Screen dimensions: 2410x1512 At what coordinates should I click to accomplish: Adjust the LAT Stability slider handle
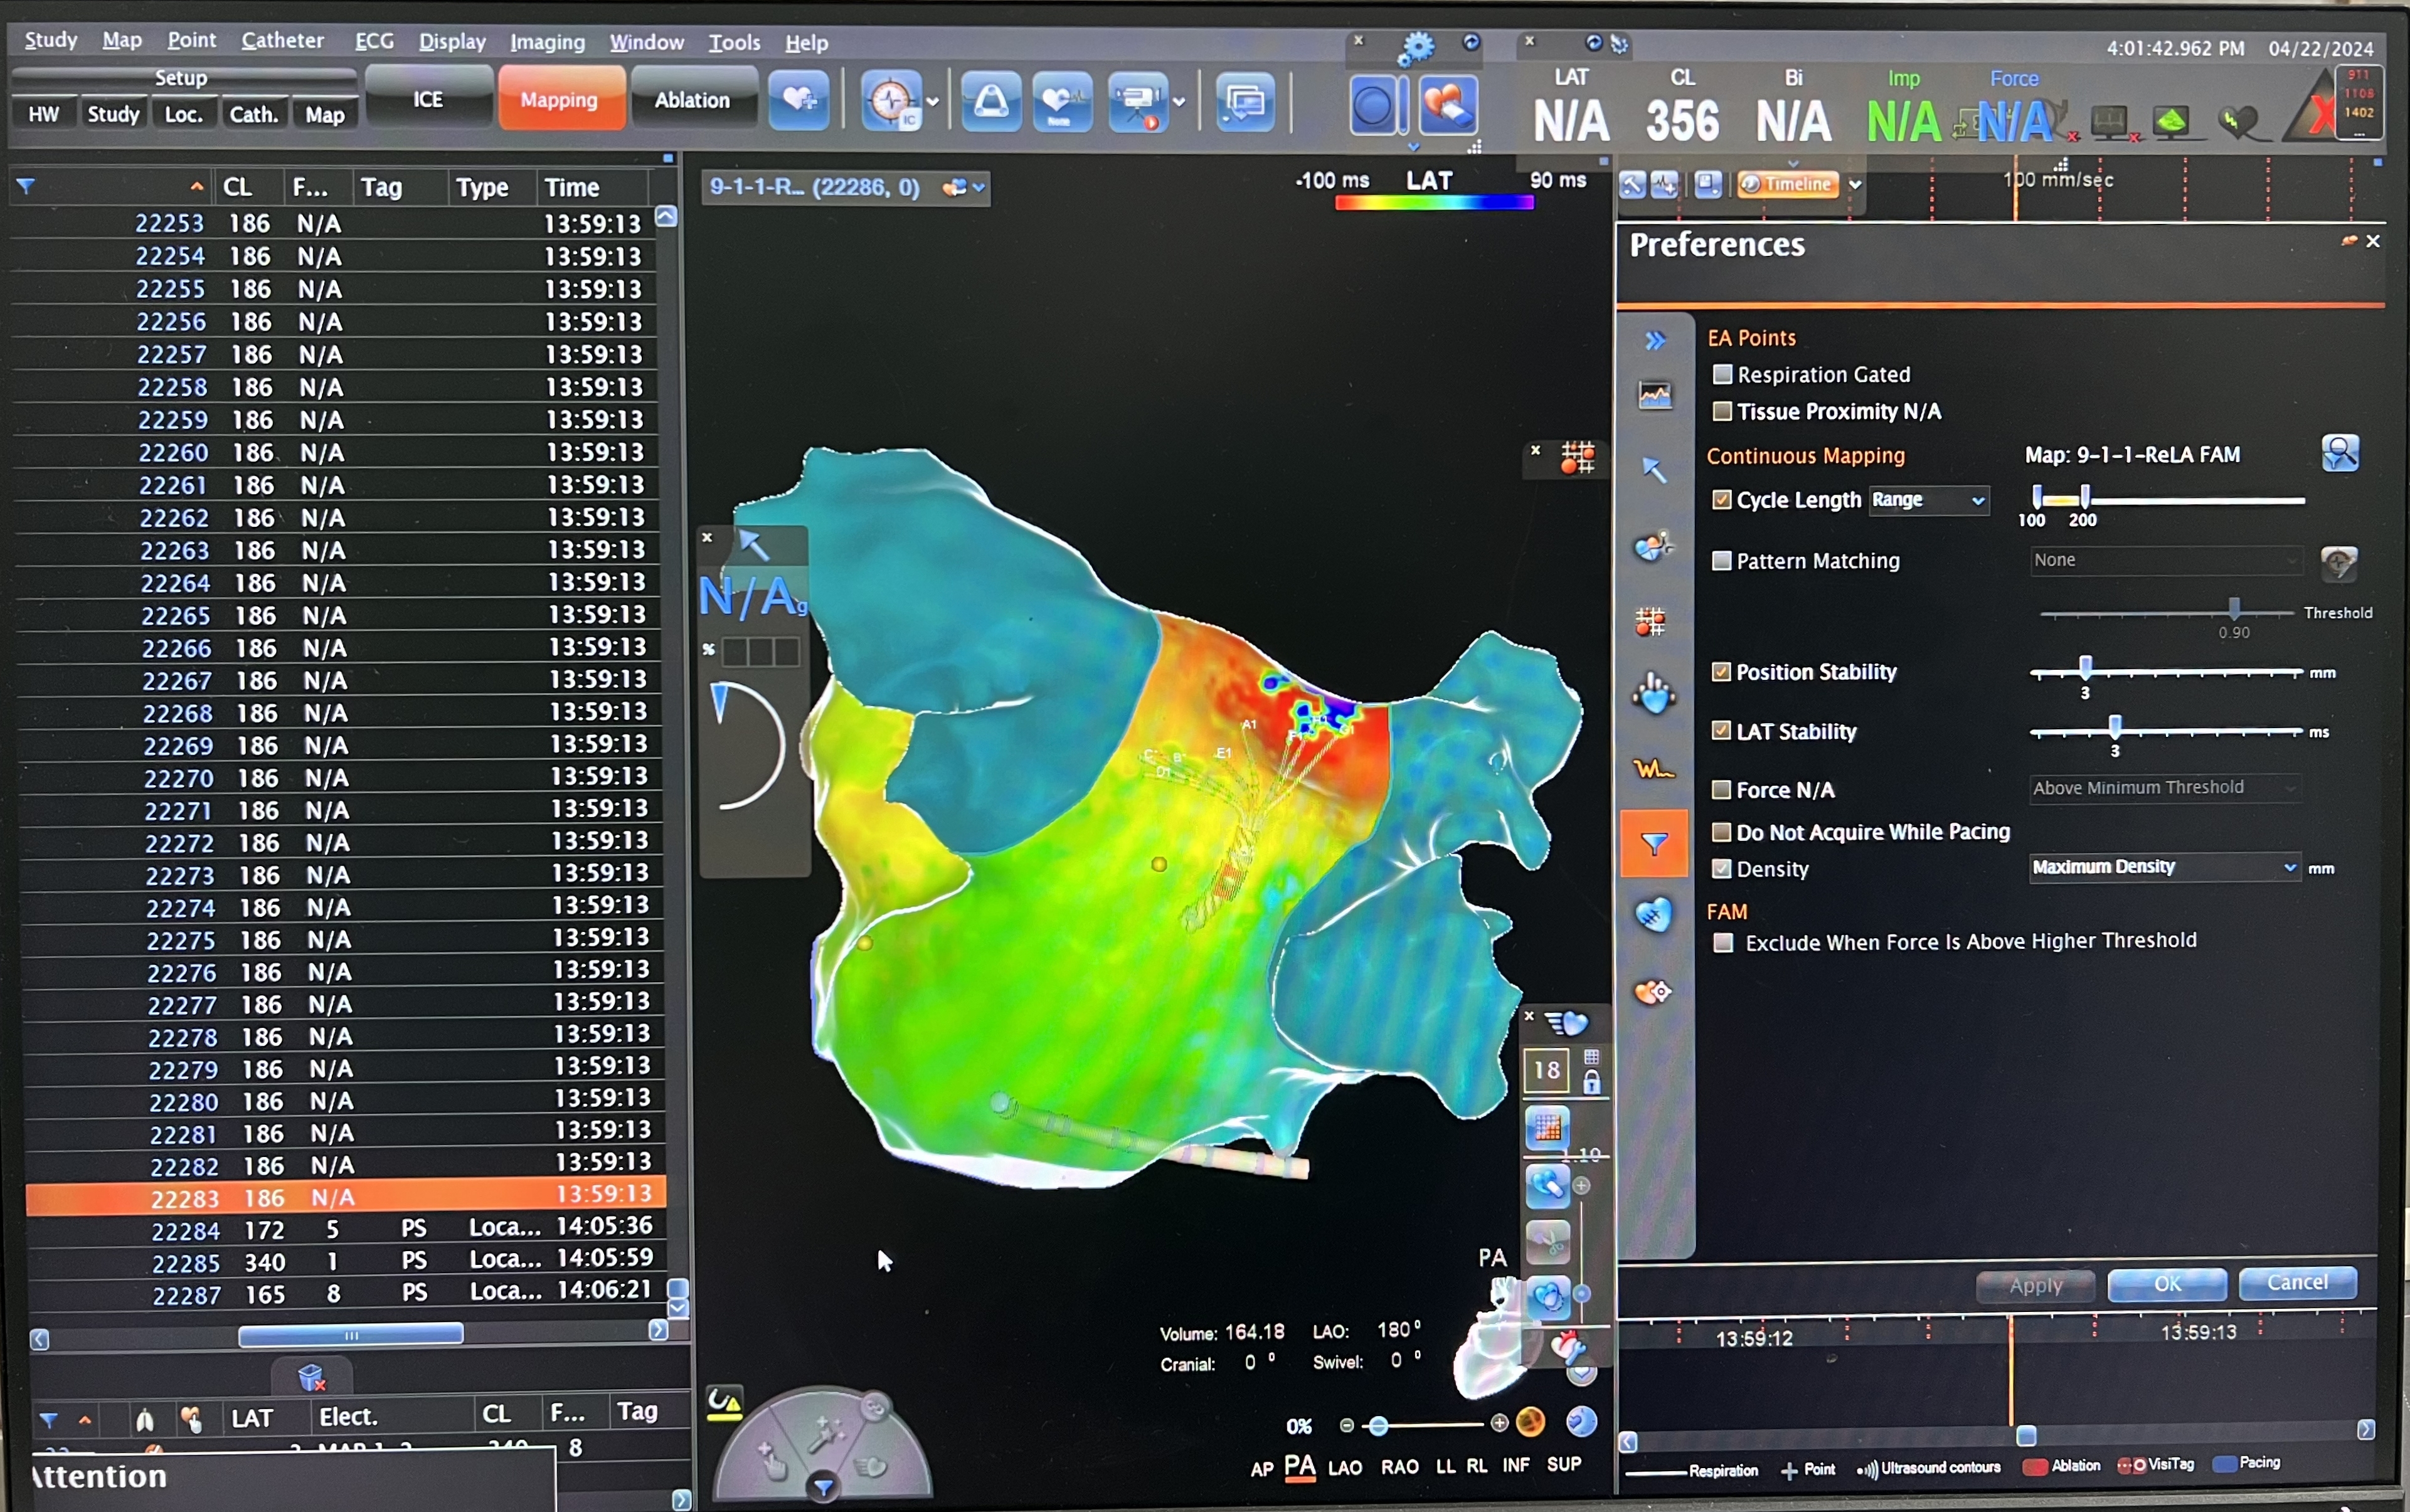coord(2115,726)
